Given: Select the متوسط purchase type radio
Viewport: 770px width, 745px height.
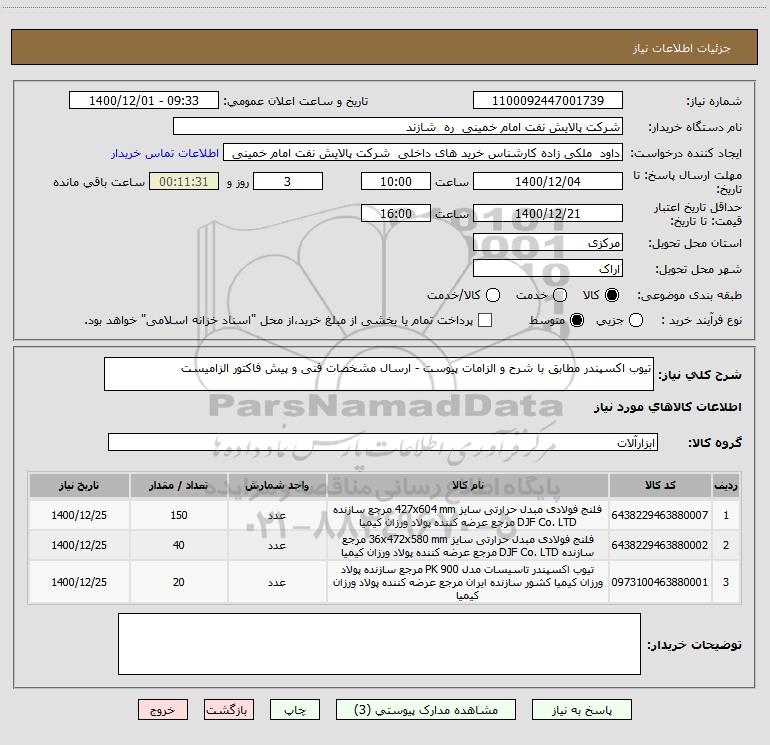Looking at the screenshot, I should [x=577, y=321].
